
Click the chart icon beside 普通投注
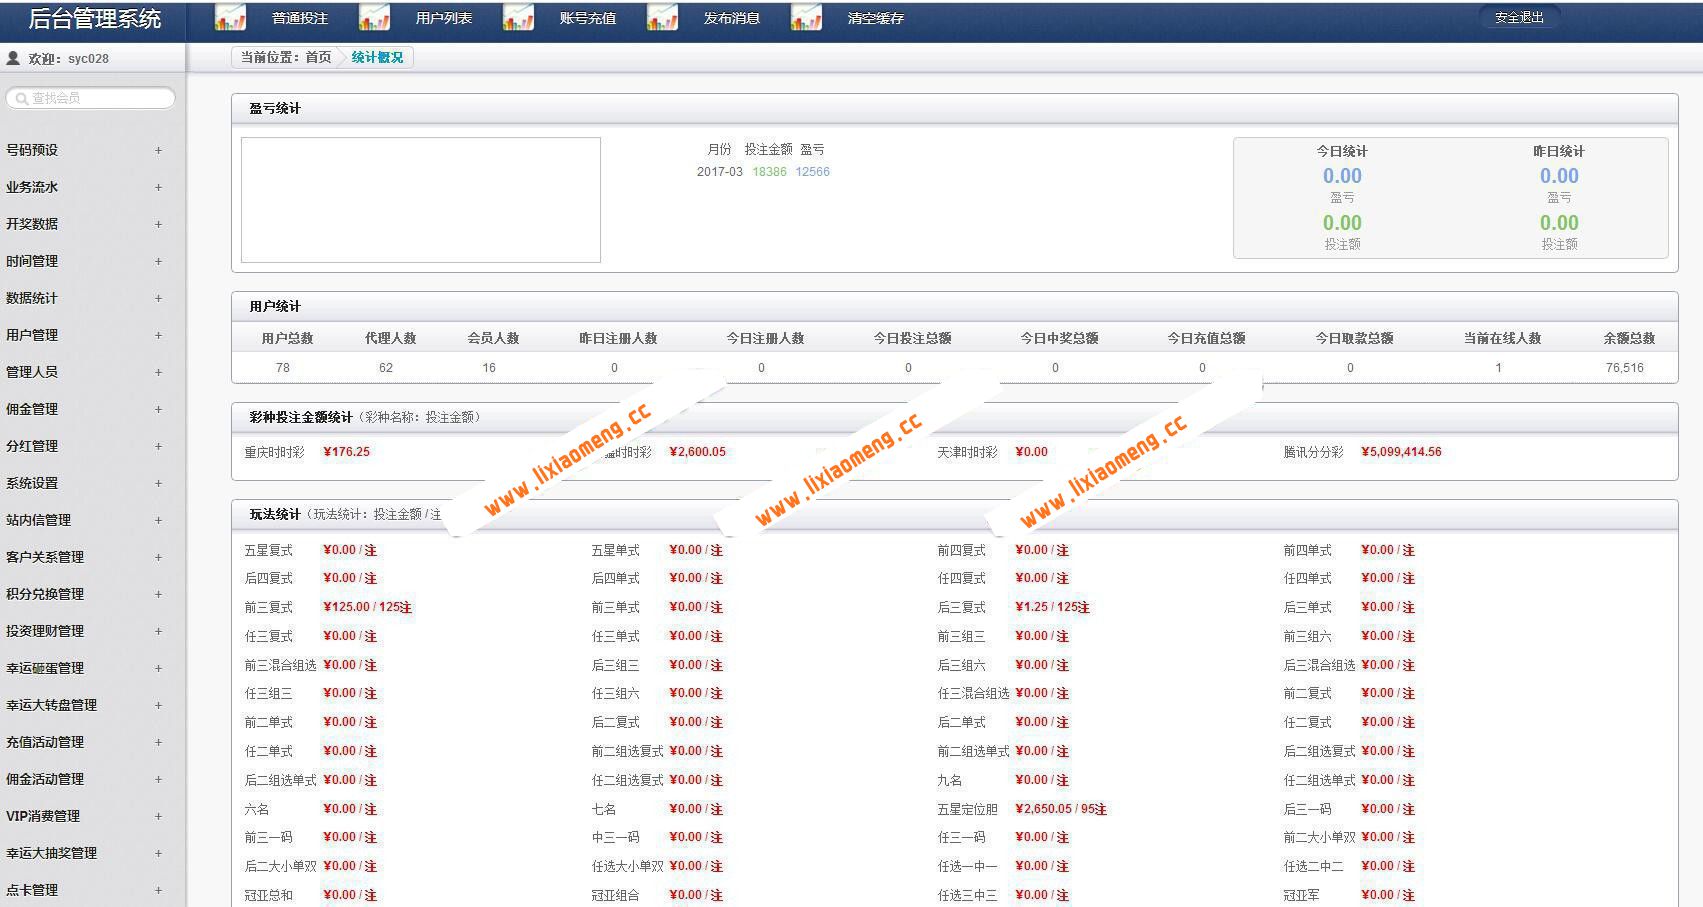(230, 18)
